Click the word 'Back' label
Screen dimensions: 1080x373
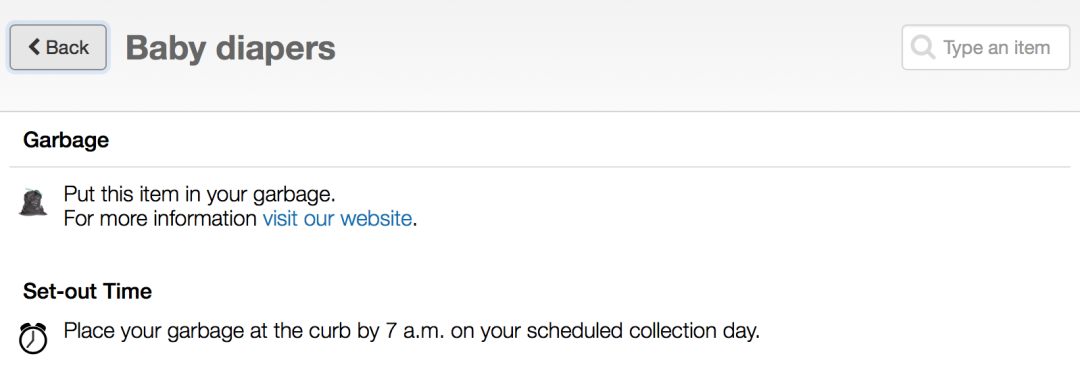pyautogui.click(x=68, y=47)
